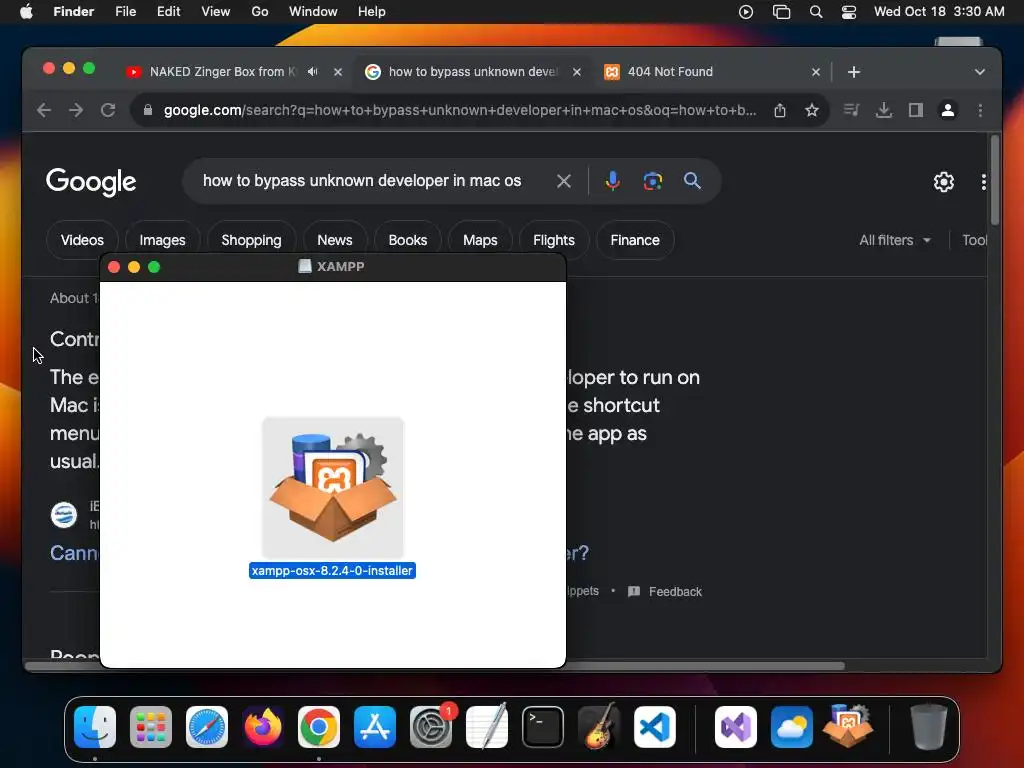Click the Chrome vertical scrollbar
This screenshot has width=1024, height=768.
(x=995, y=180)
